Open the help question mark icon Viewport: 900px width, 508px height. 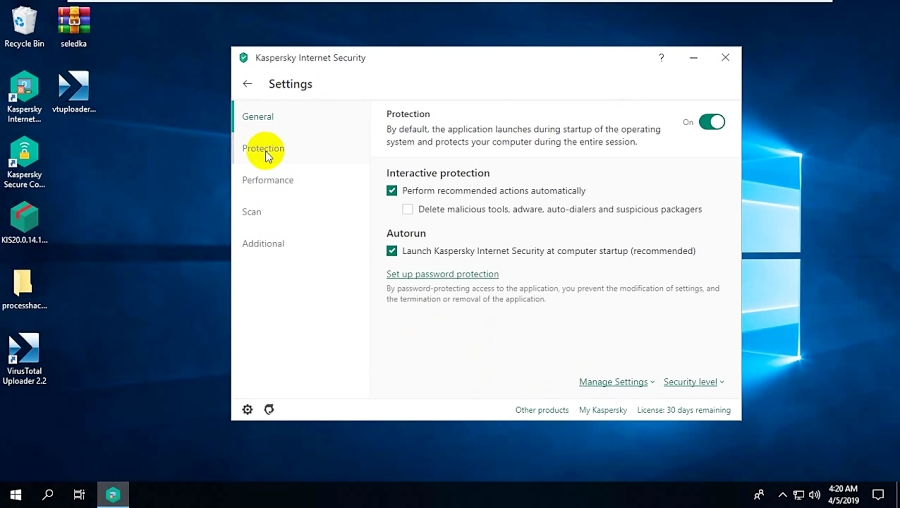click(x=661, y=57)
